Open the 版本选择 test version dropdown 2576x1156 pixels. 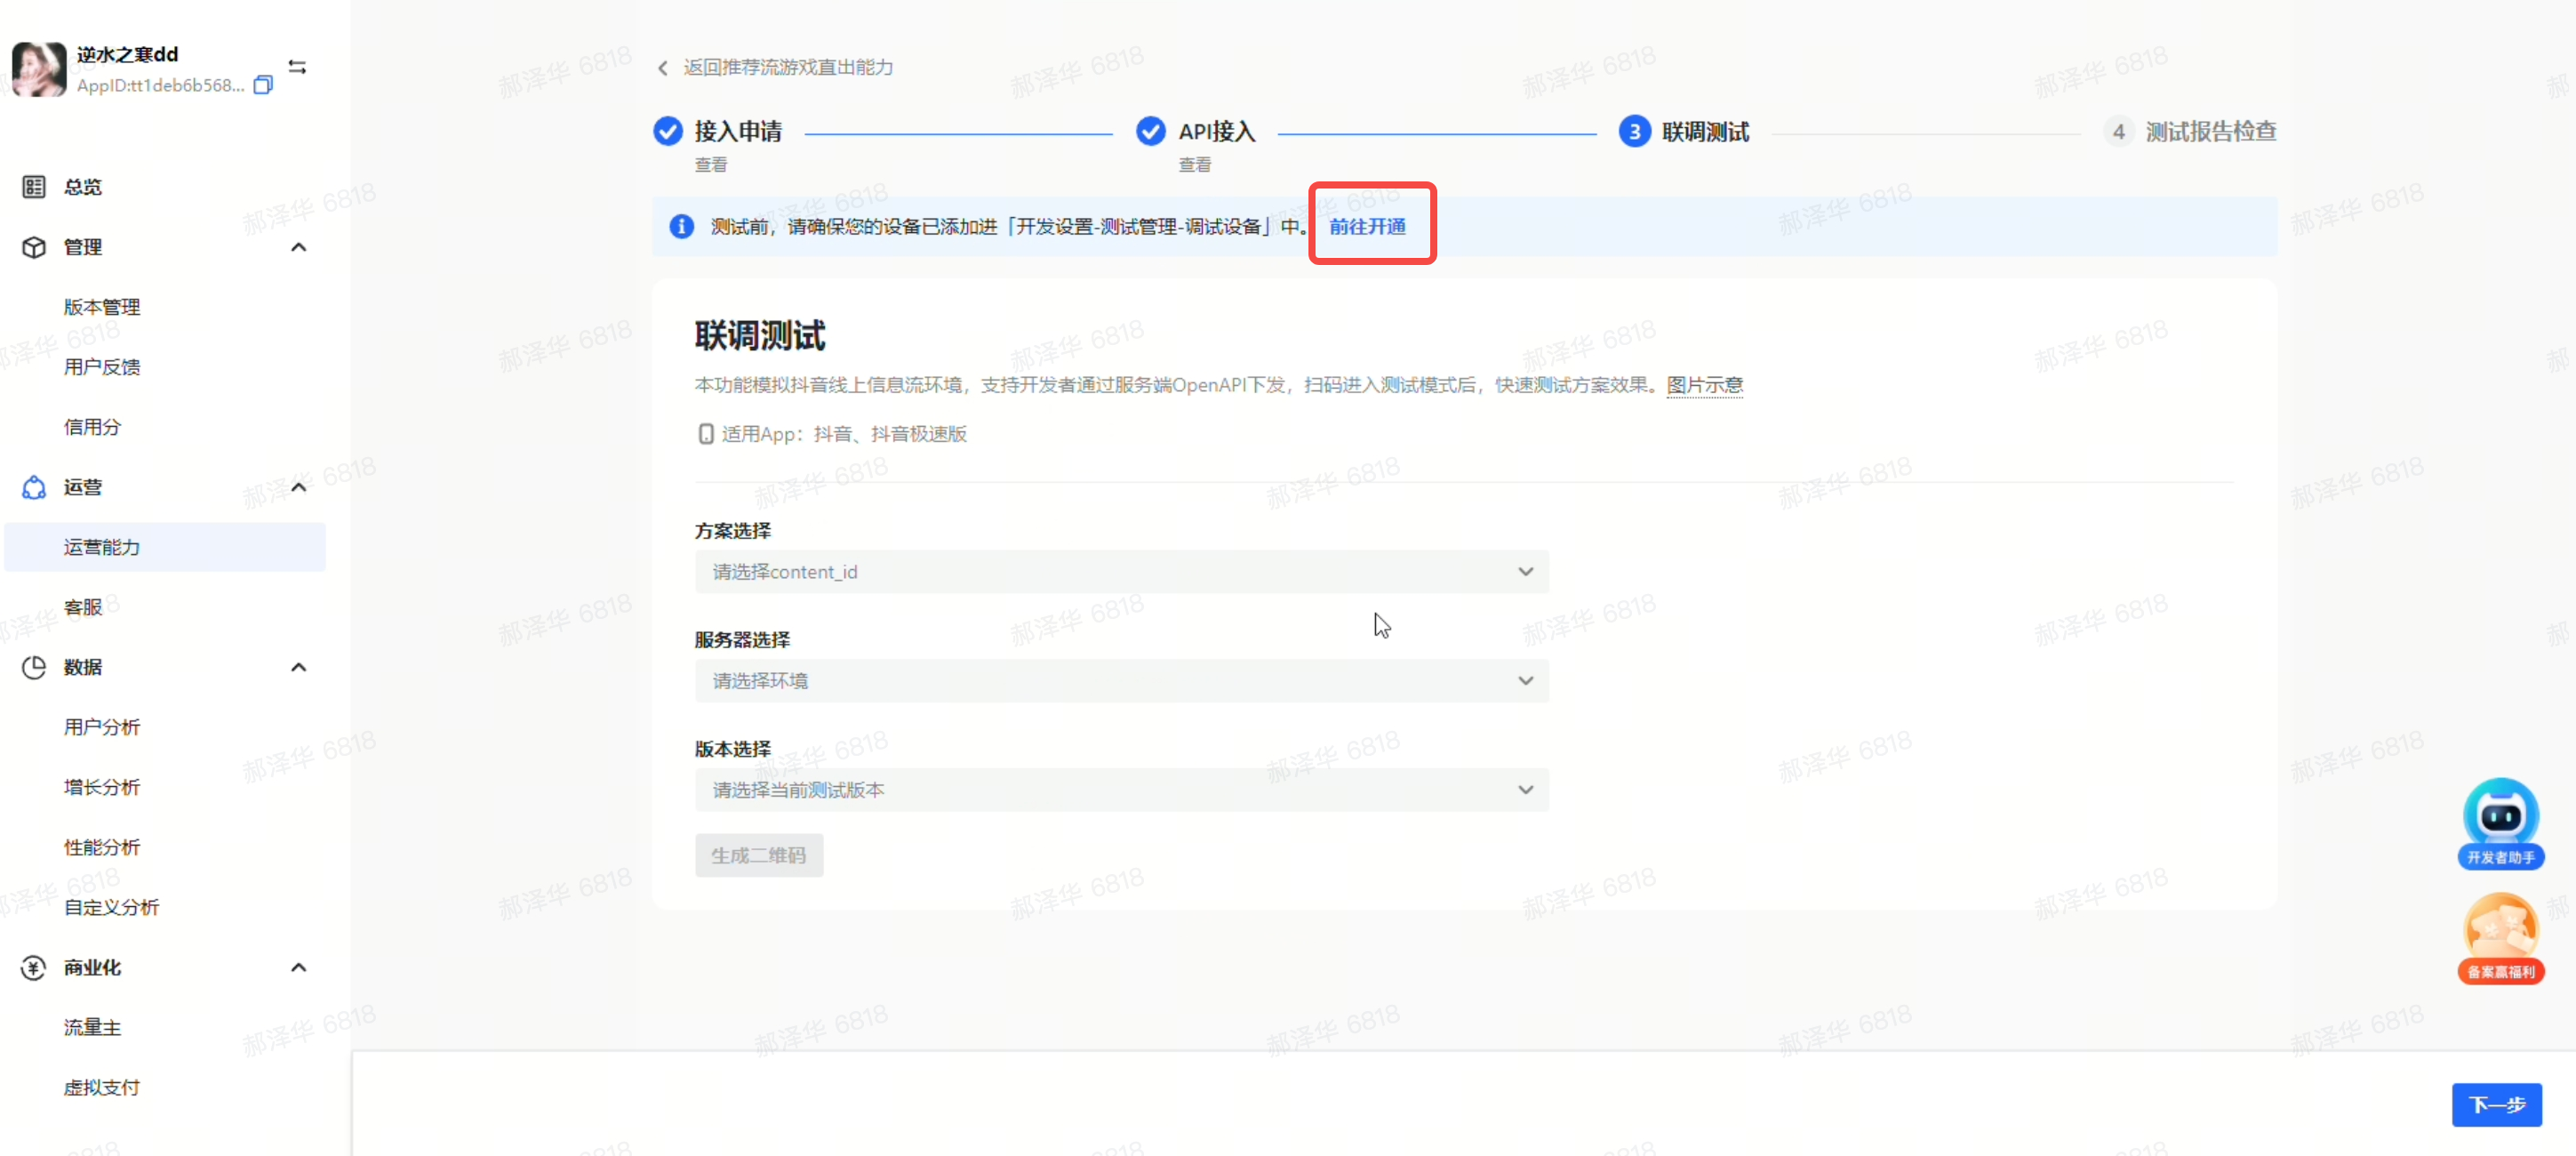coord(1121,790)
